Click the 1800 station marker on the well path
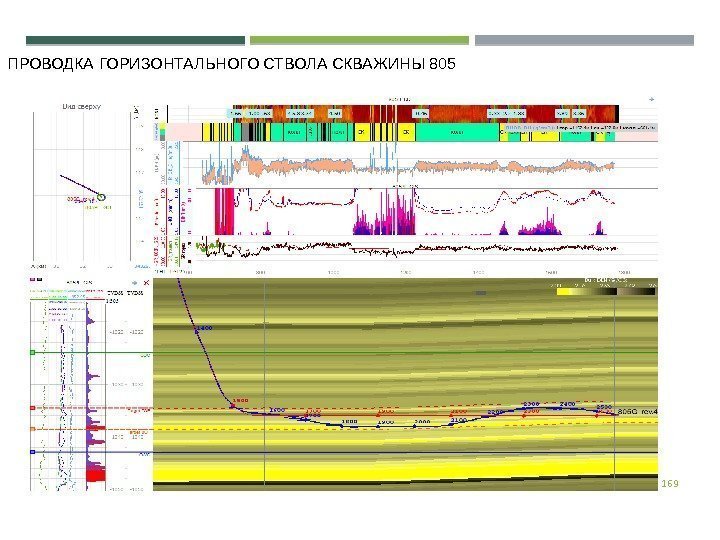720x540 pixels. 342,426
